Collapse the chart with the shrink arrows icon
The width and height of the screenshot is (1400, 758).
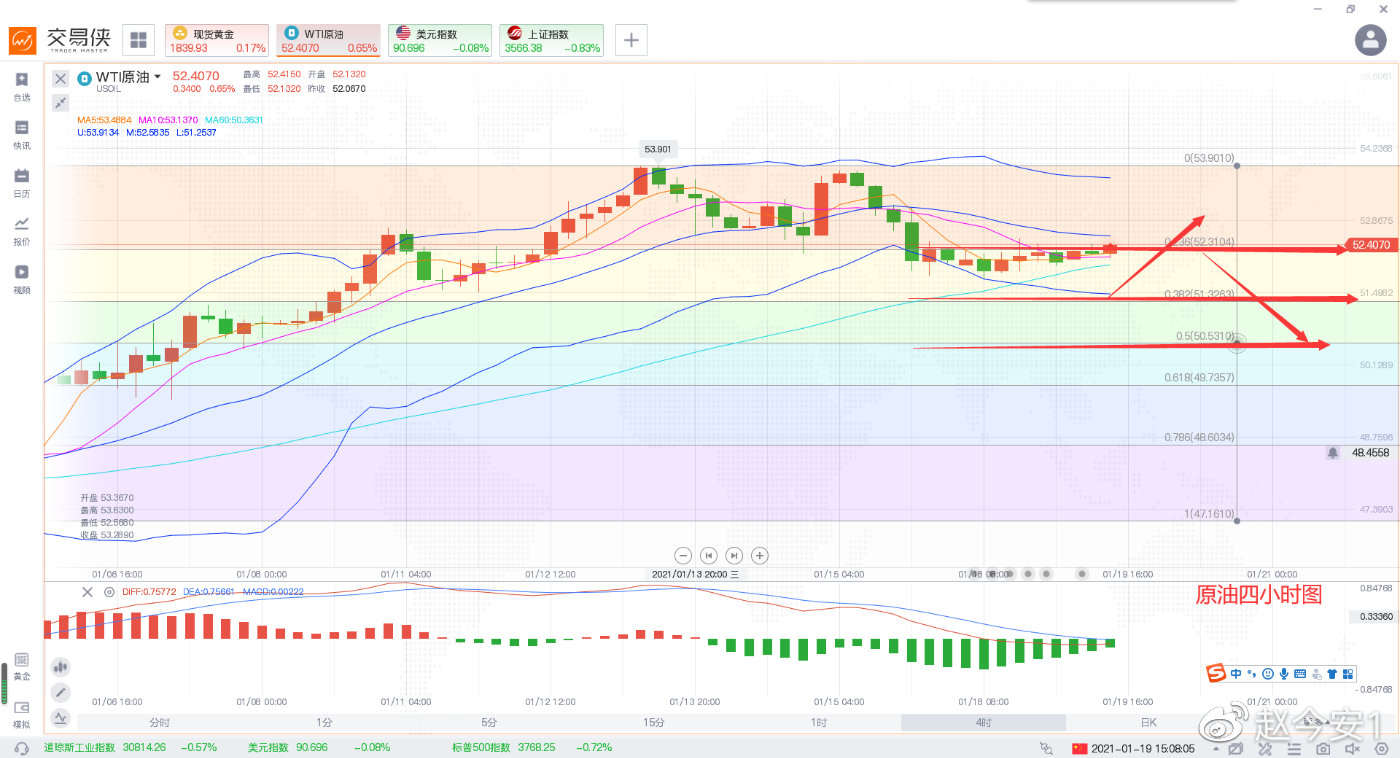coord(60,102)
